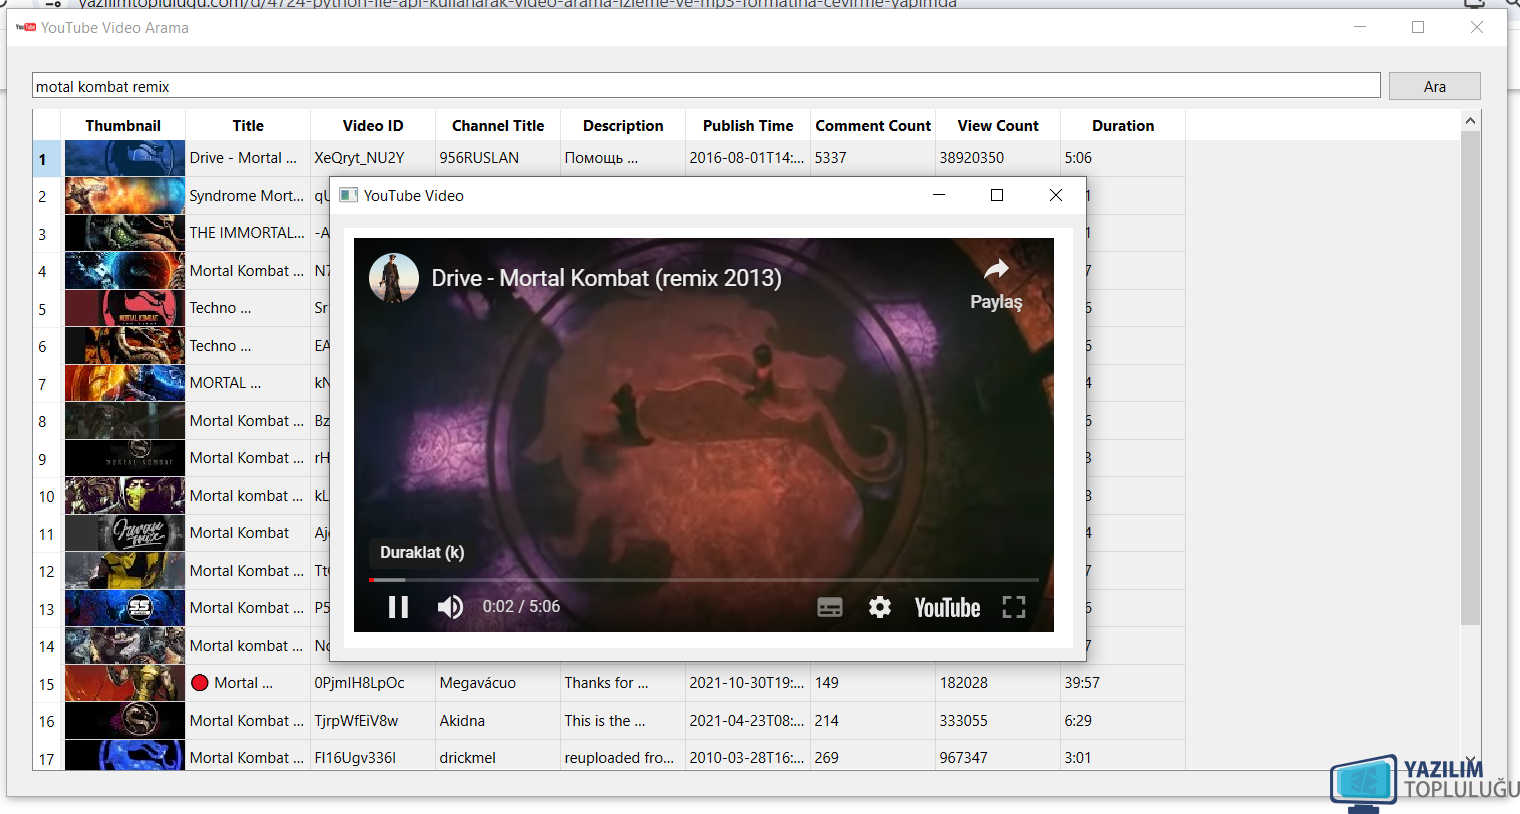This screenshot has width=1520, height=814.
Task: Click the Channel Title column header
Action: click(x=498, y=125)
